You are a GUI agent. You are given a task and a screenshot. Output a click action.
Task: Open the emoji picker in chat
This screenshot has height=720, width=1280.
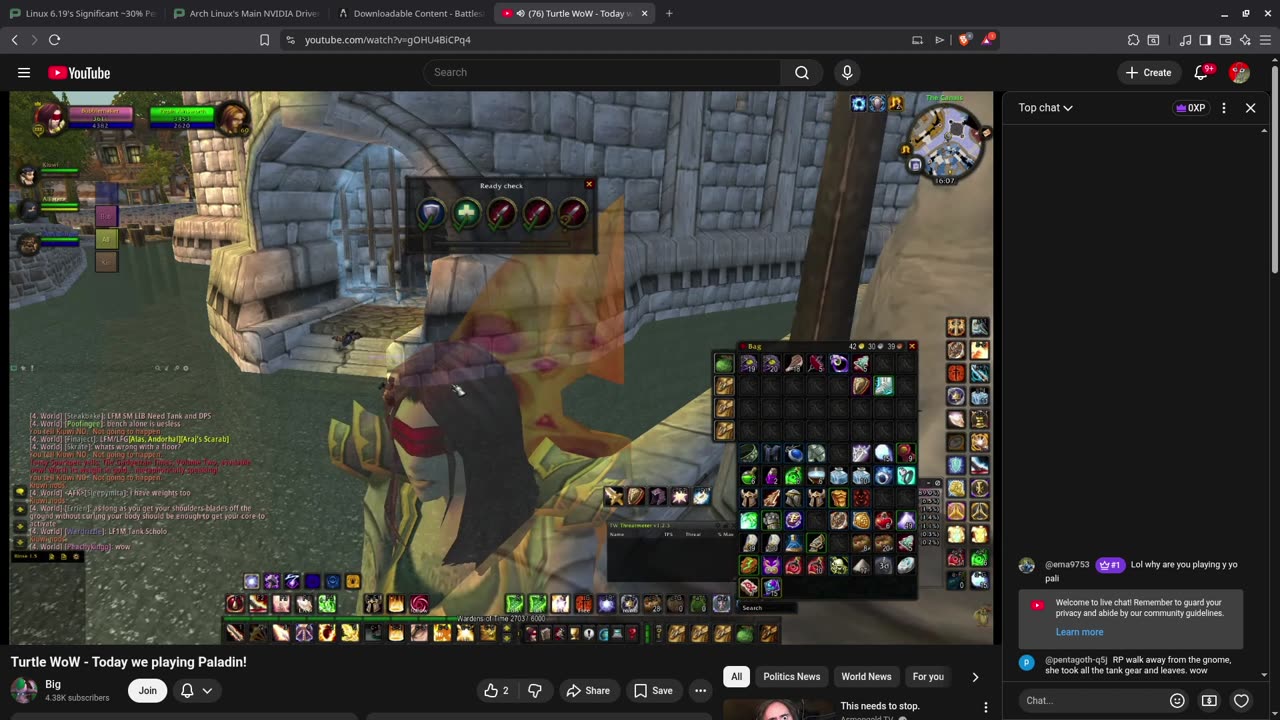1177,700
